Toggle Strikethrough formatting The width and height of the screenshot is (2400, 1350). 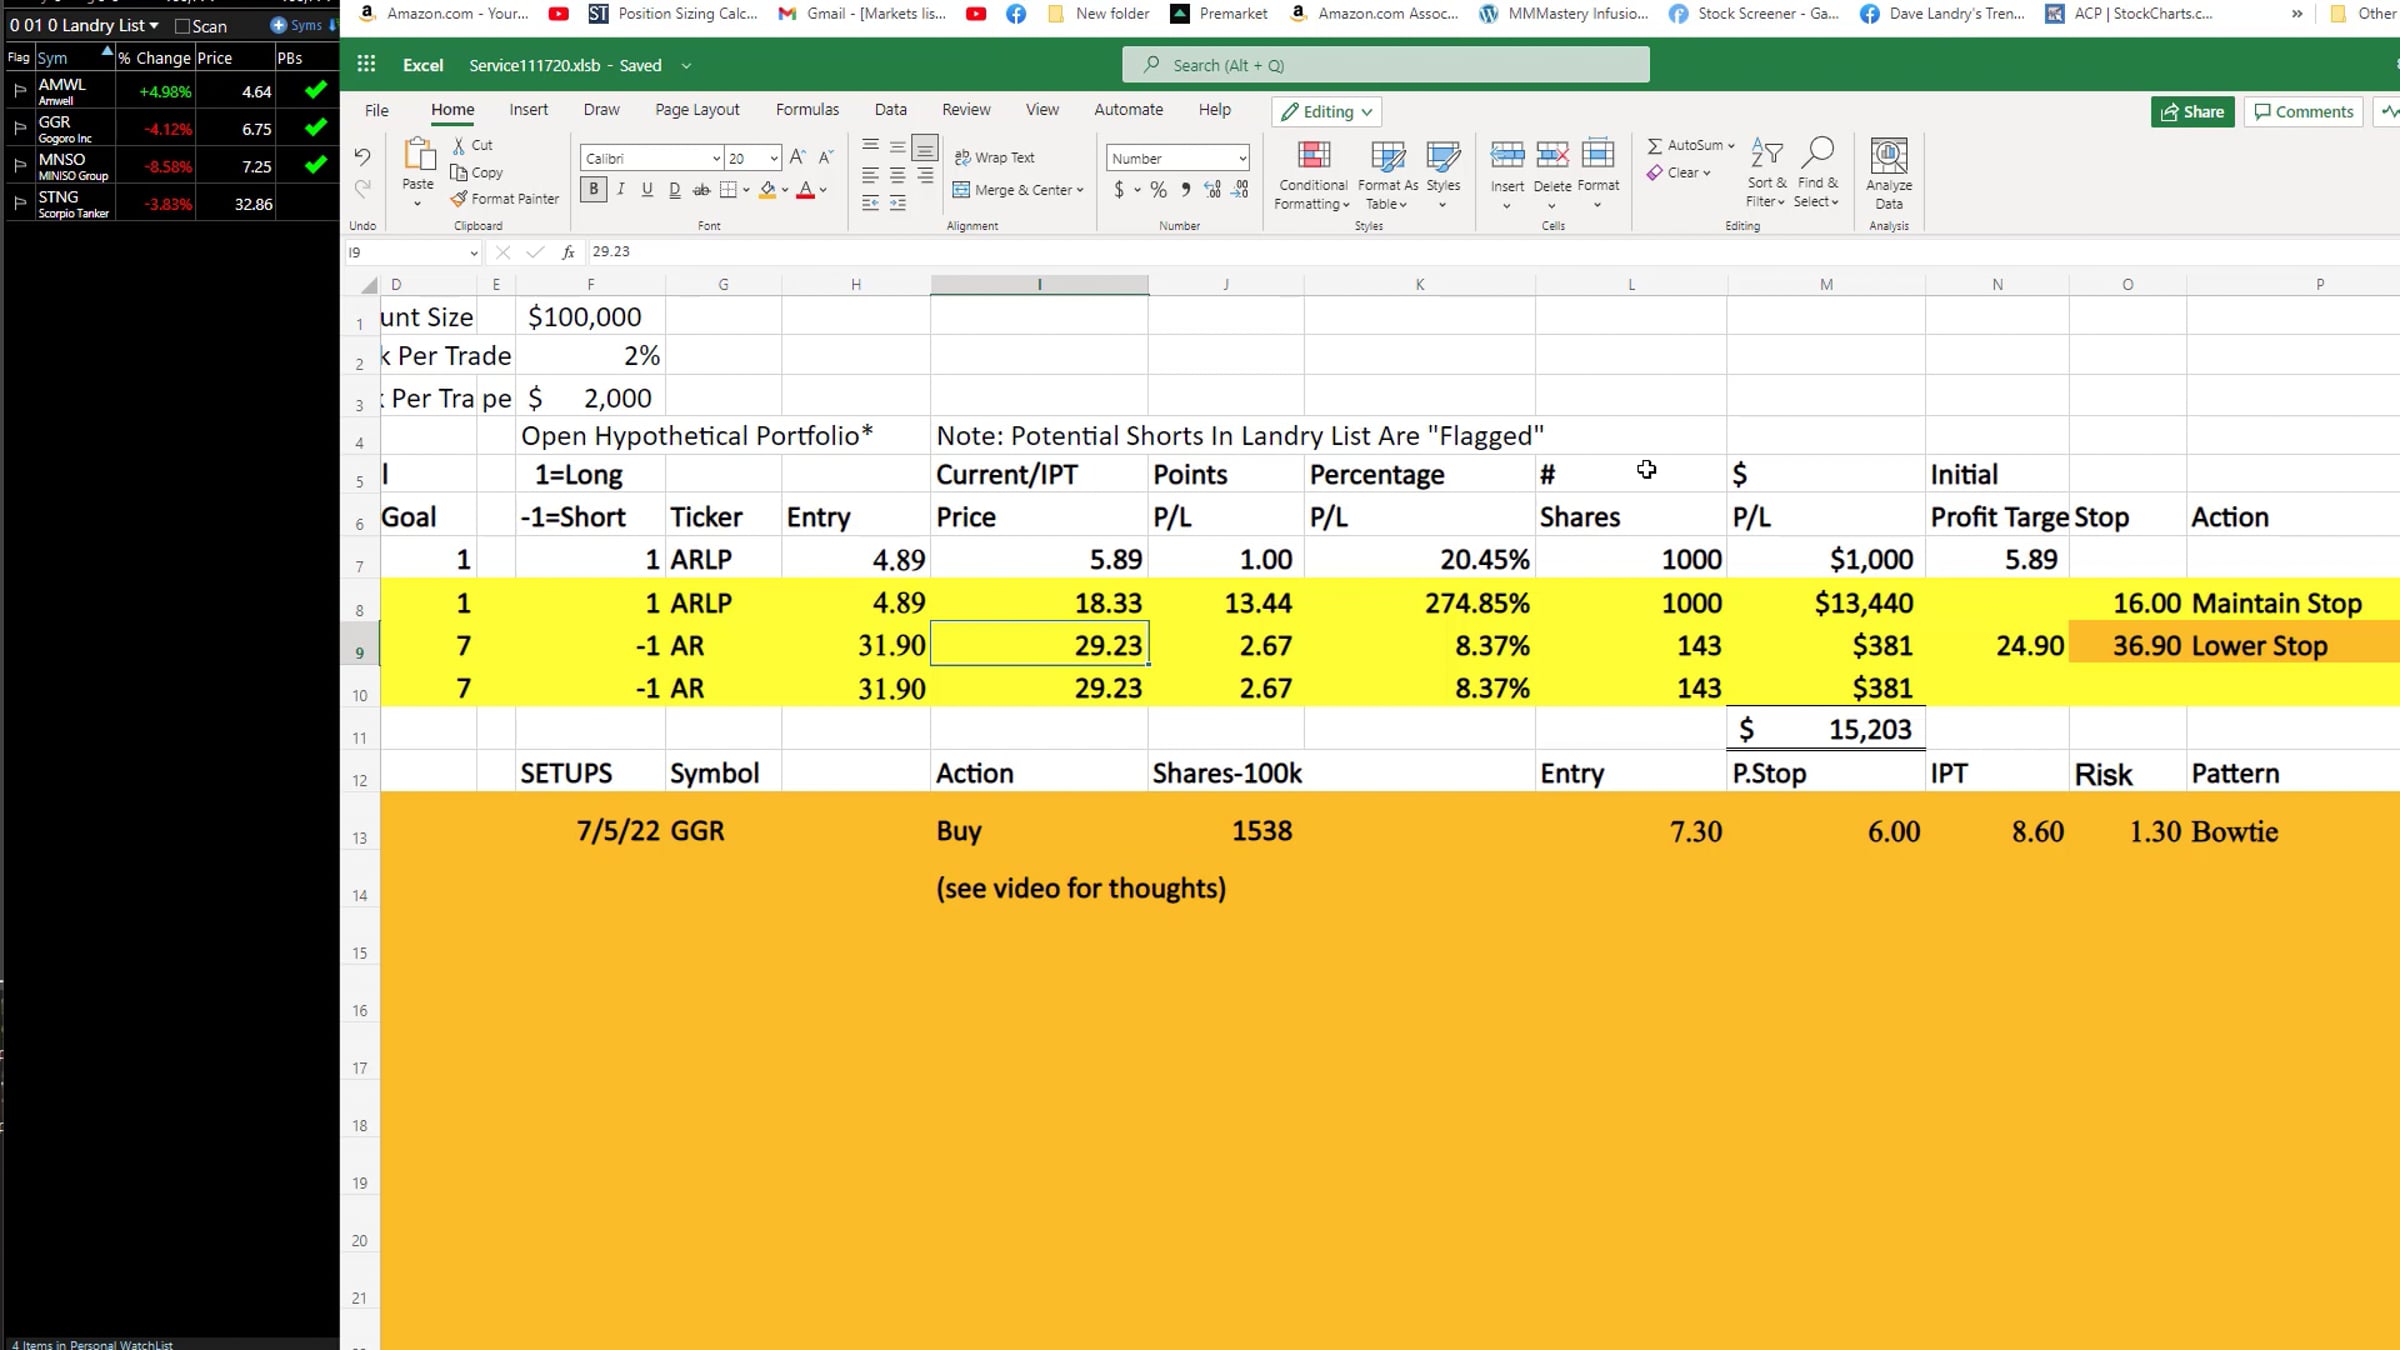[x=701, y=189]
